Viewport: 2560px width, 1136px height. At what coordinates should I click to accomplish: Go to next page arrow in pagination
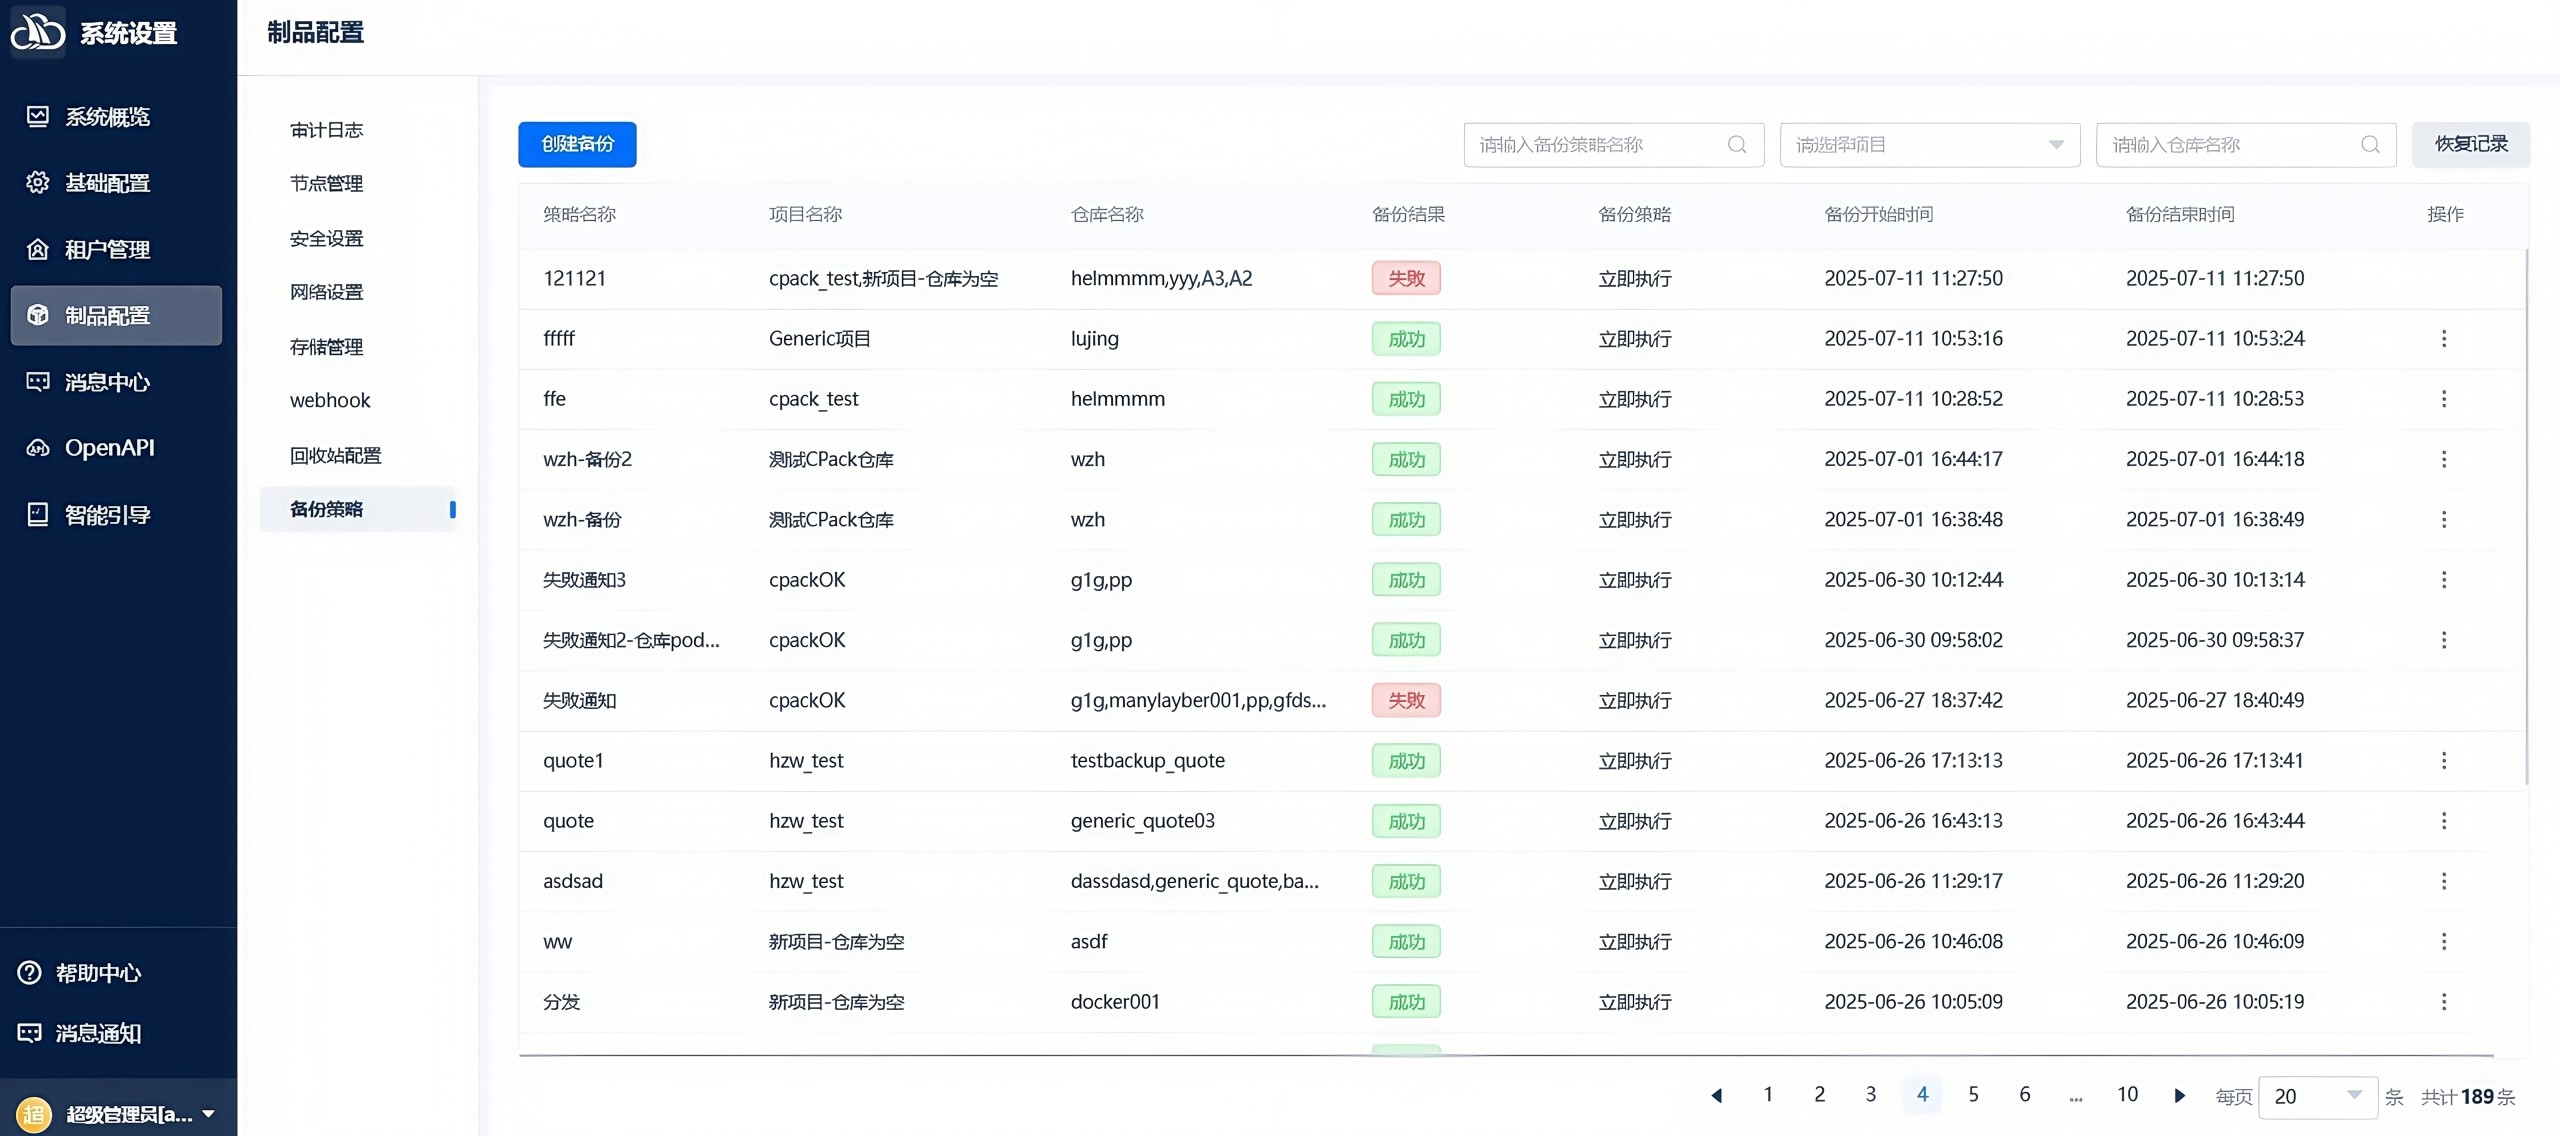[x=2180, y=1096]
